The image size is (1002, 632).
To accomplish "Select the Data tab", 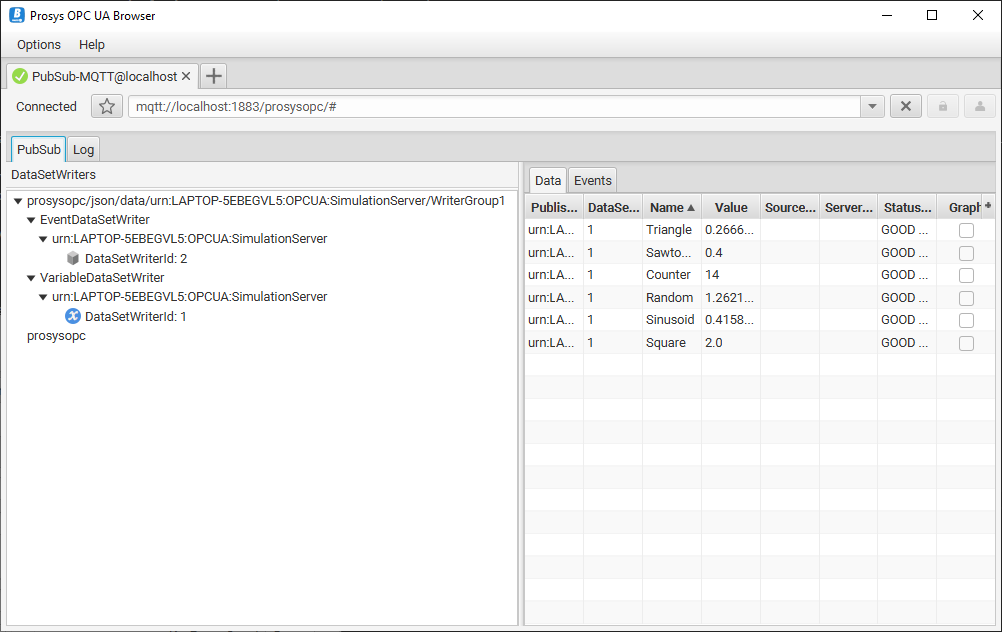I will (548, 180).
